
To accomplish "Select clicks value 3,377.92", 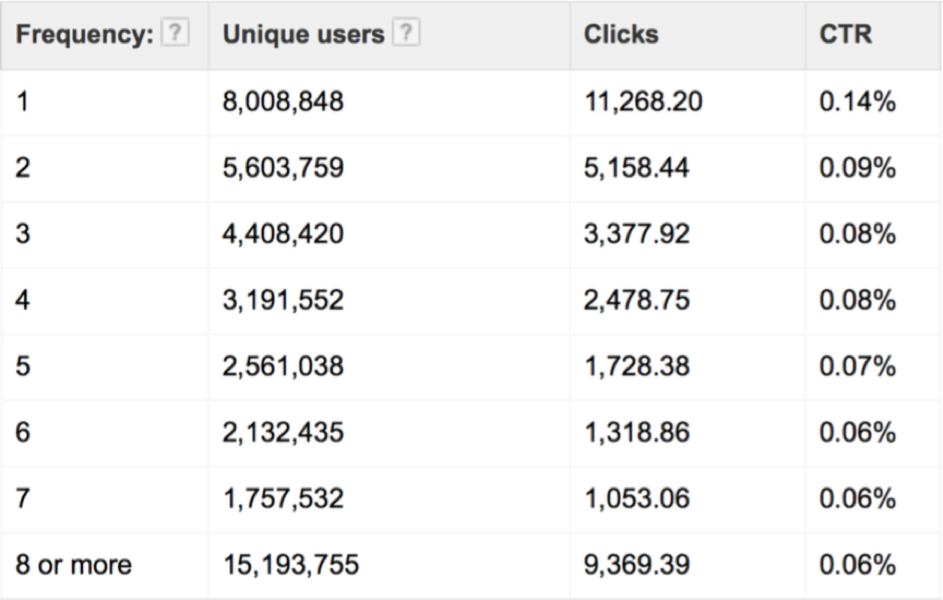I will [x=636, y=233].
